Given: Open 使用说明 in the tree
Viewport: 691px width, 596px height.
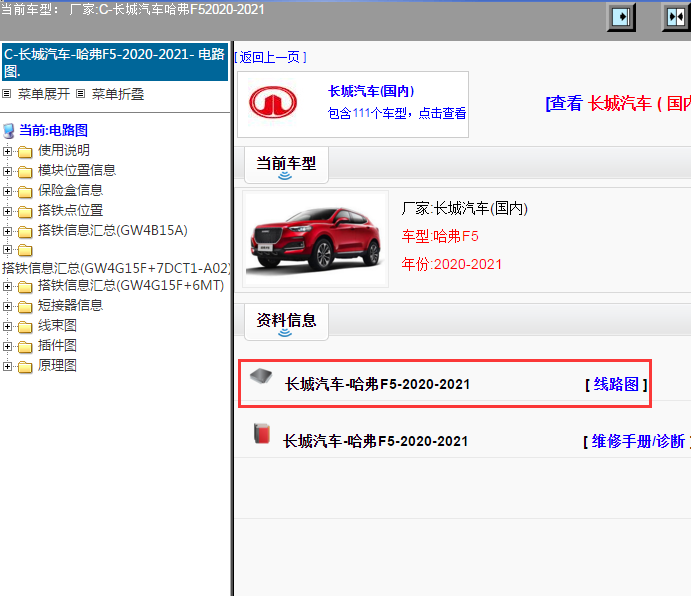Looking at the screenshot, I should 64,150.
